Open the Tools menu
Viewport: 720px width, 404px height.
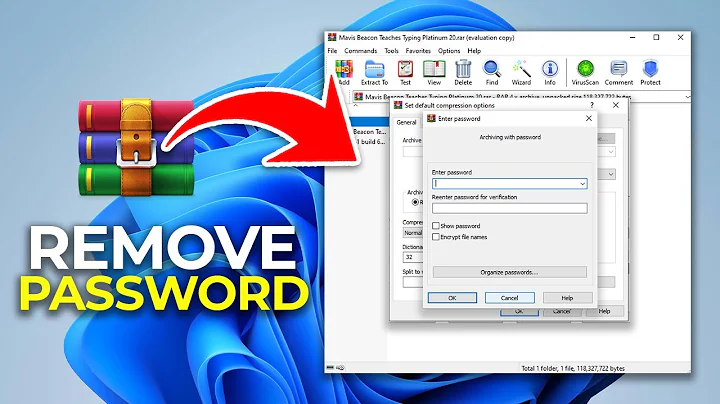pyautogui.click(x=391, y=50)
